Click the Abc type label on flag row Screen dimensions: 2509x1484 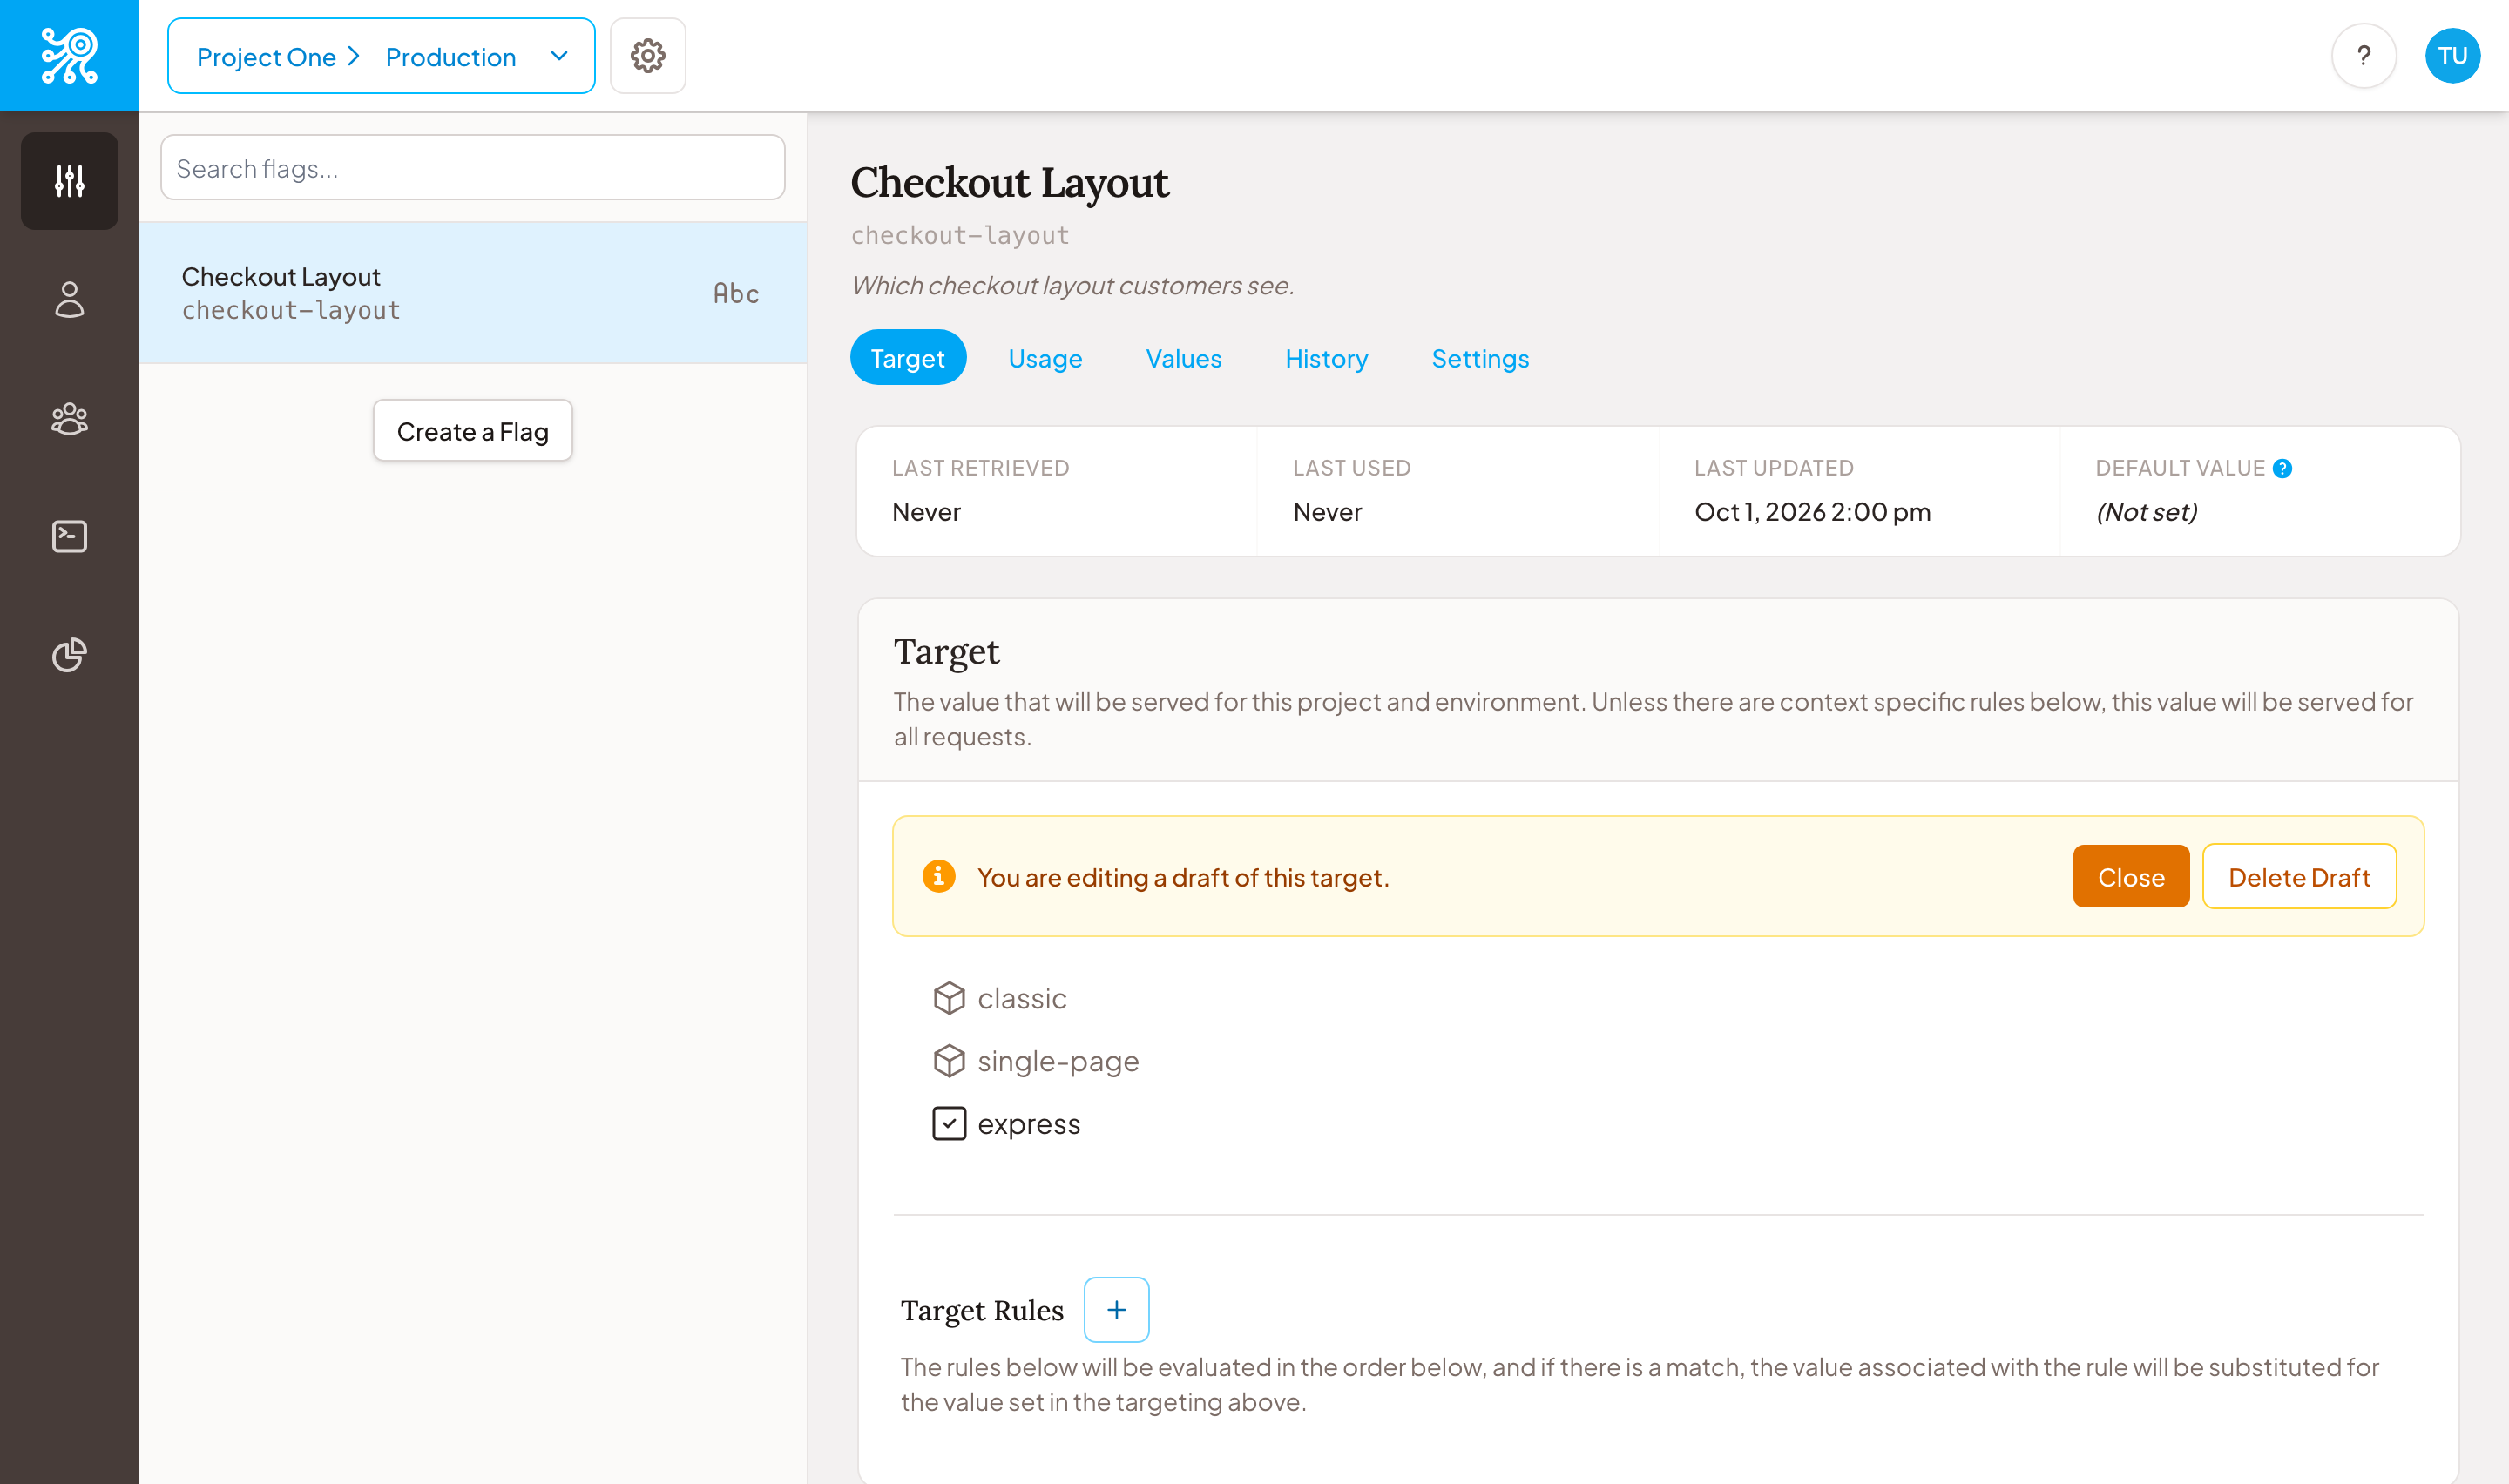click(x=736, y=293)
